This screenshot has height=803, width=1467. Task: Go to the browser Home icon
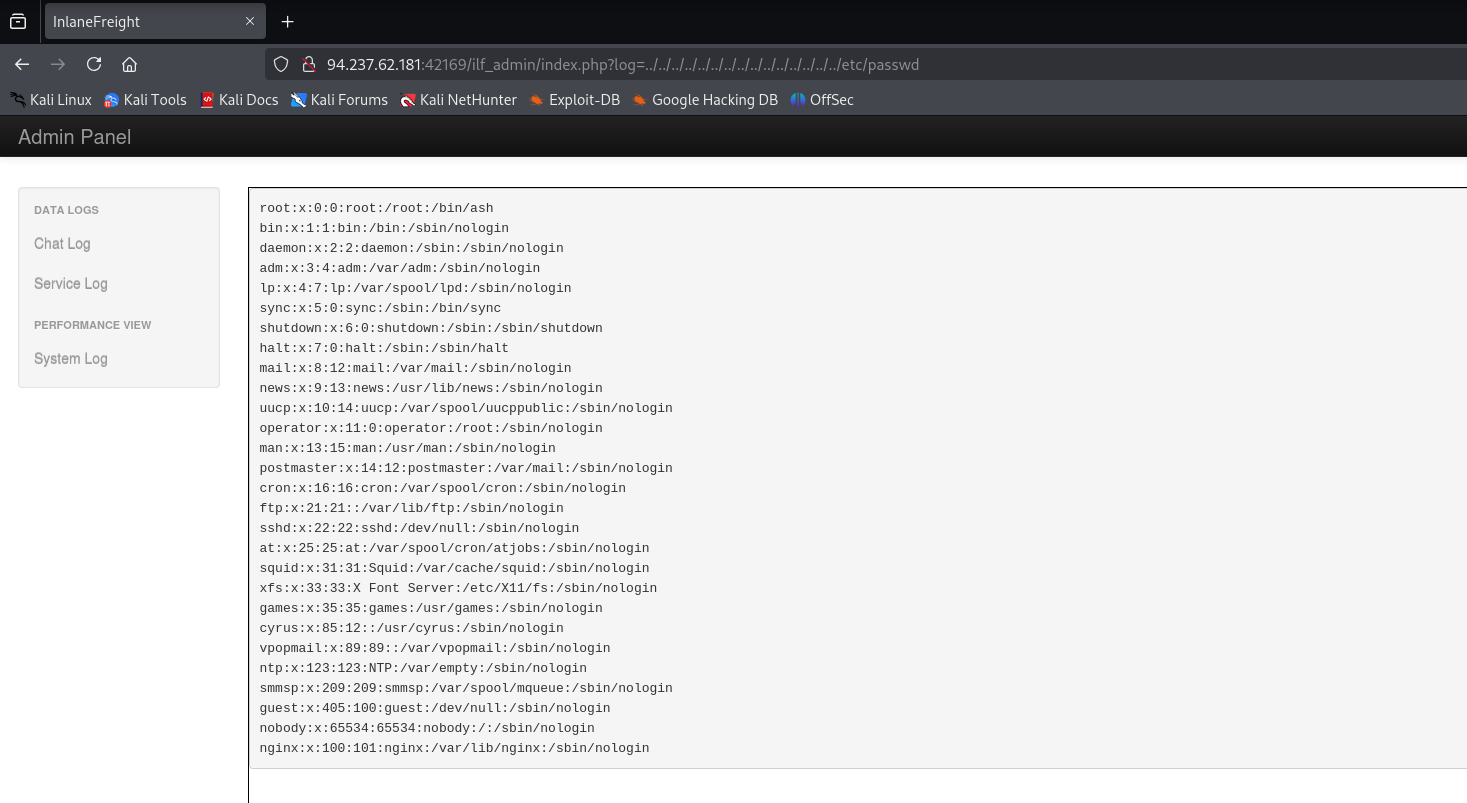129,64
